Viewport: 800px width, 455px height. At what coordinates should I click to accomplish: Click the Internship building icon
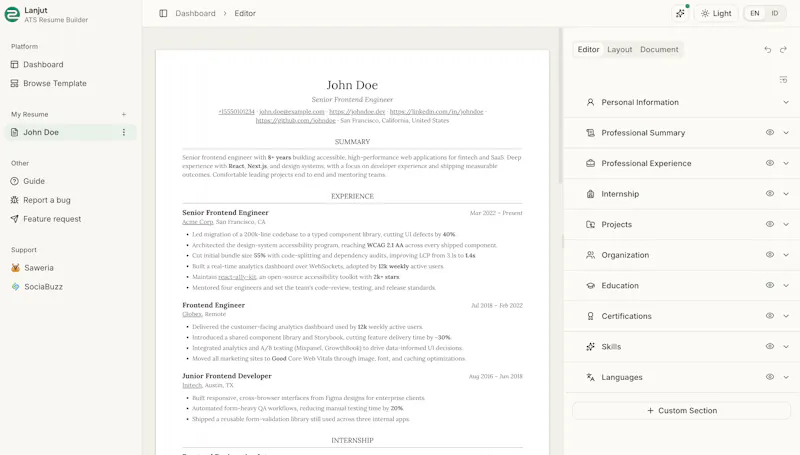click(x=590, y=194)
